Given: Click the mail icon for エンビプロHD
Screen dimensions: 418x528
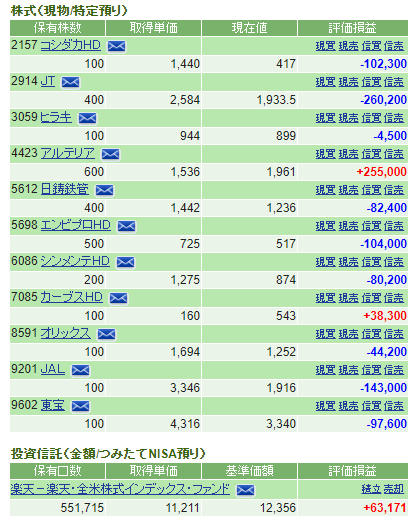Looking at the screenshot, I should (126, 226).
